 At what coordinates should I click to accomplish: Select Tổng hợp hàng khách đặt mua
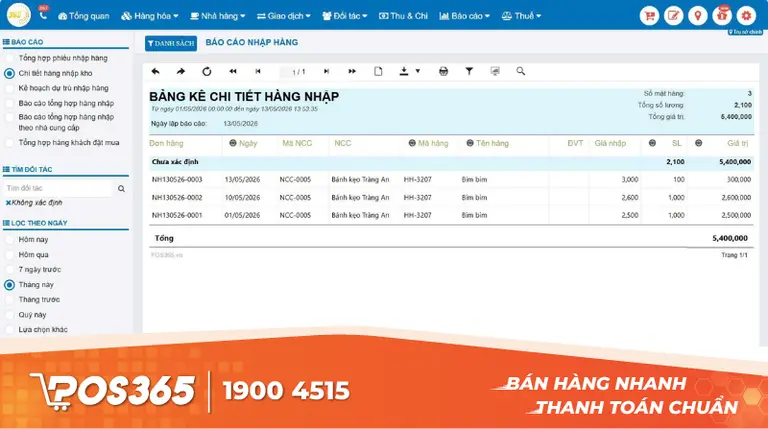tap(62, 143)
